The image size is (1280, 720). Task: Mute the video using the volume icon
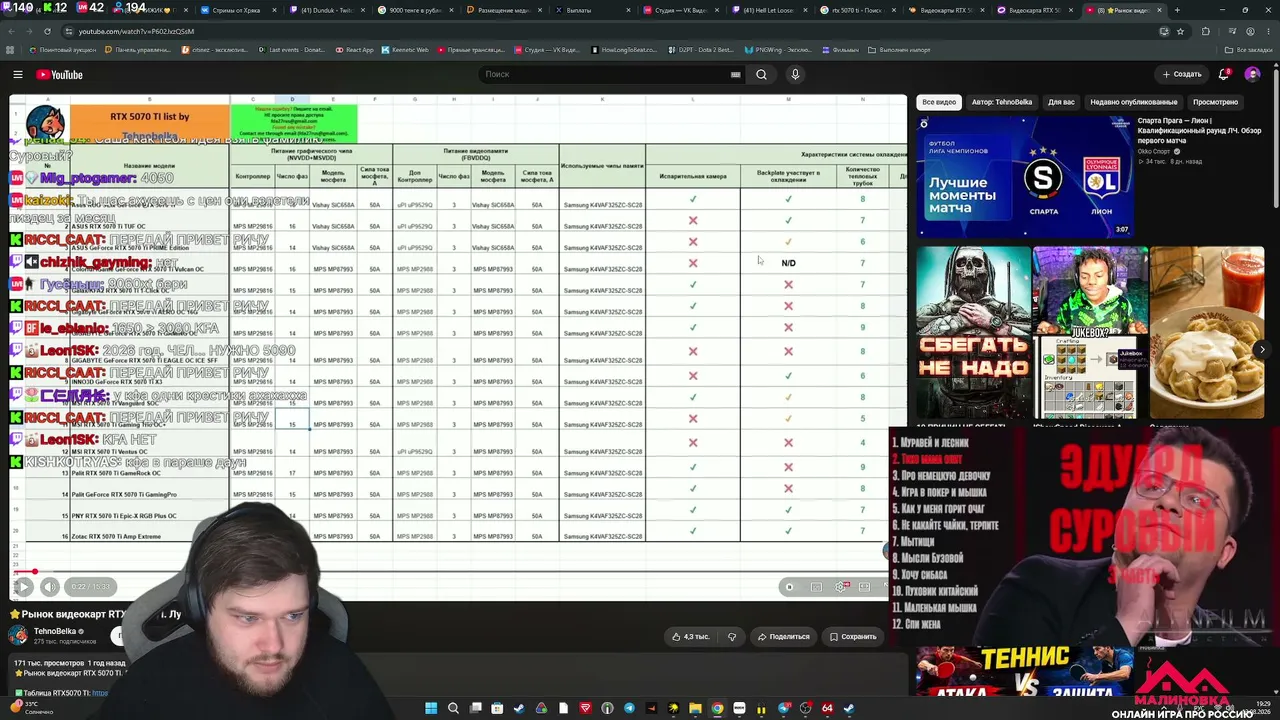click(49, 587)
